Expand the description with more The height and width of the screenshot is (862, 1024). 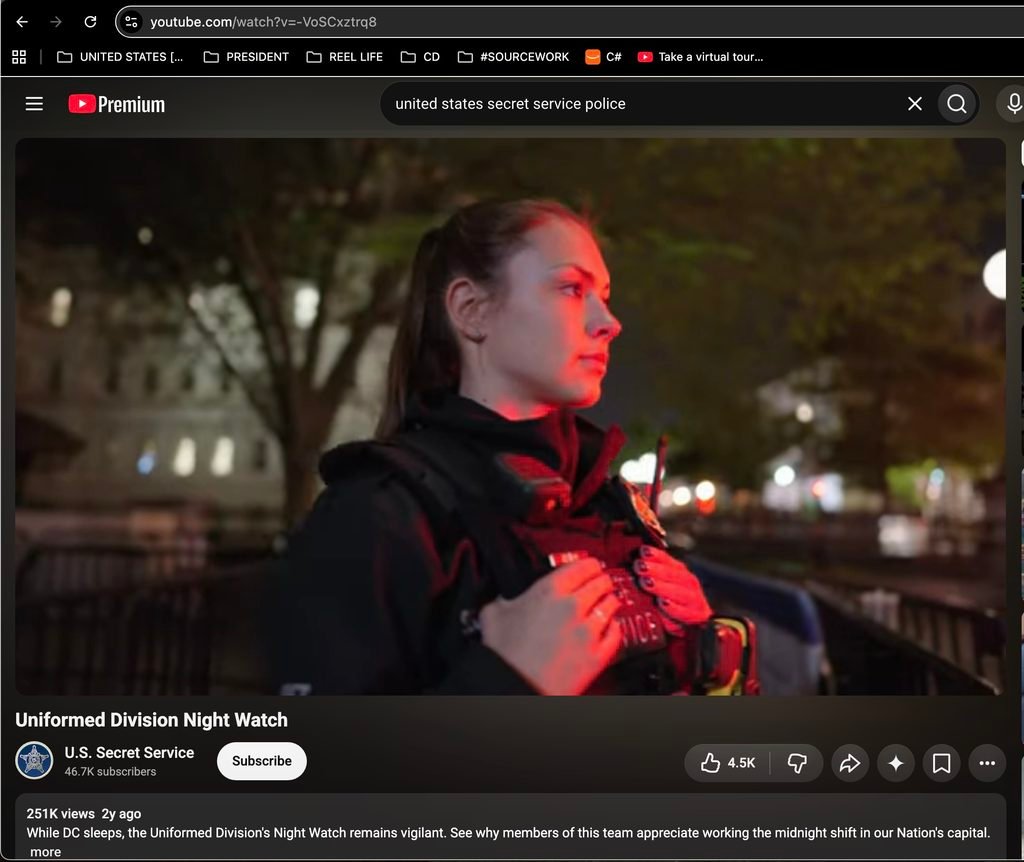pos(45,852)
